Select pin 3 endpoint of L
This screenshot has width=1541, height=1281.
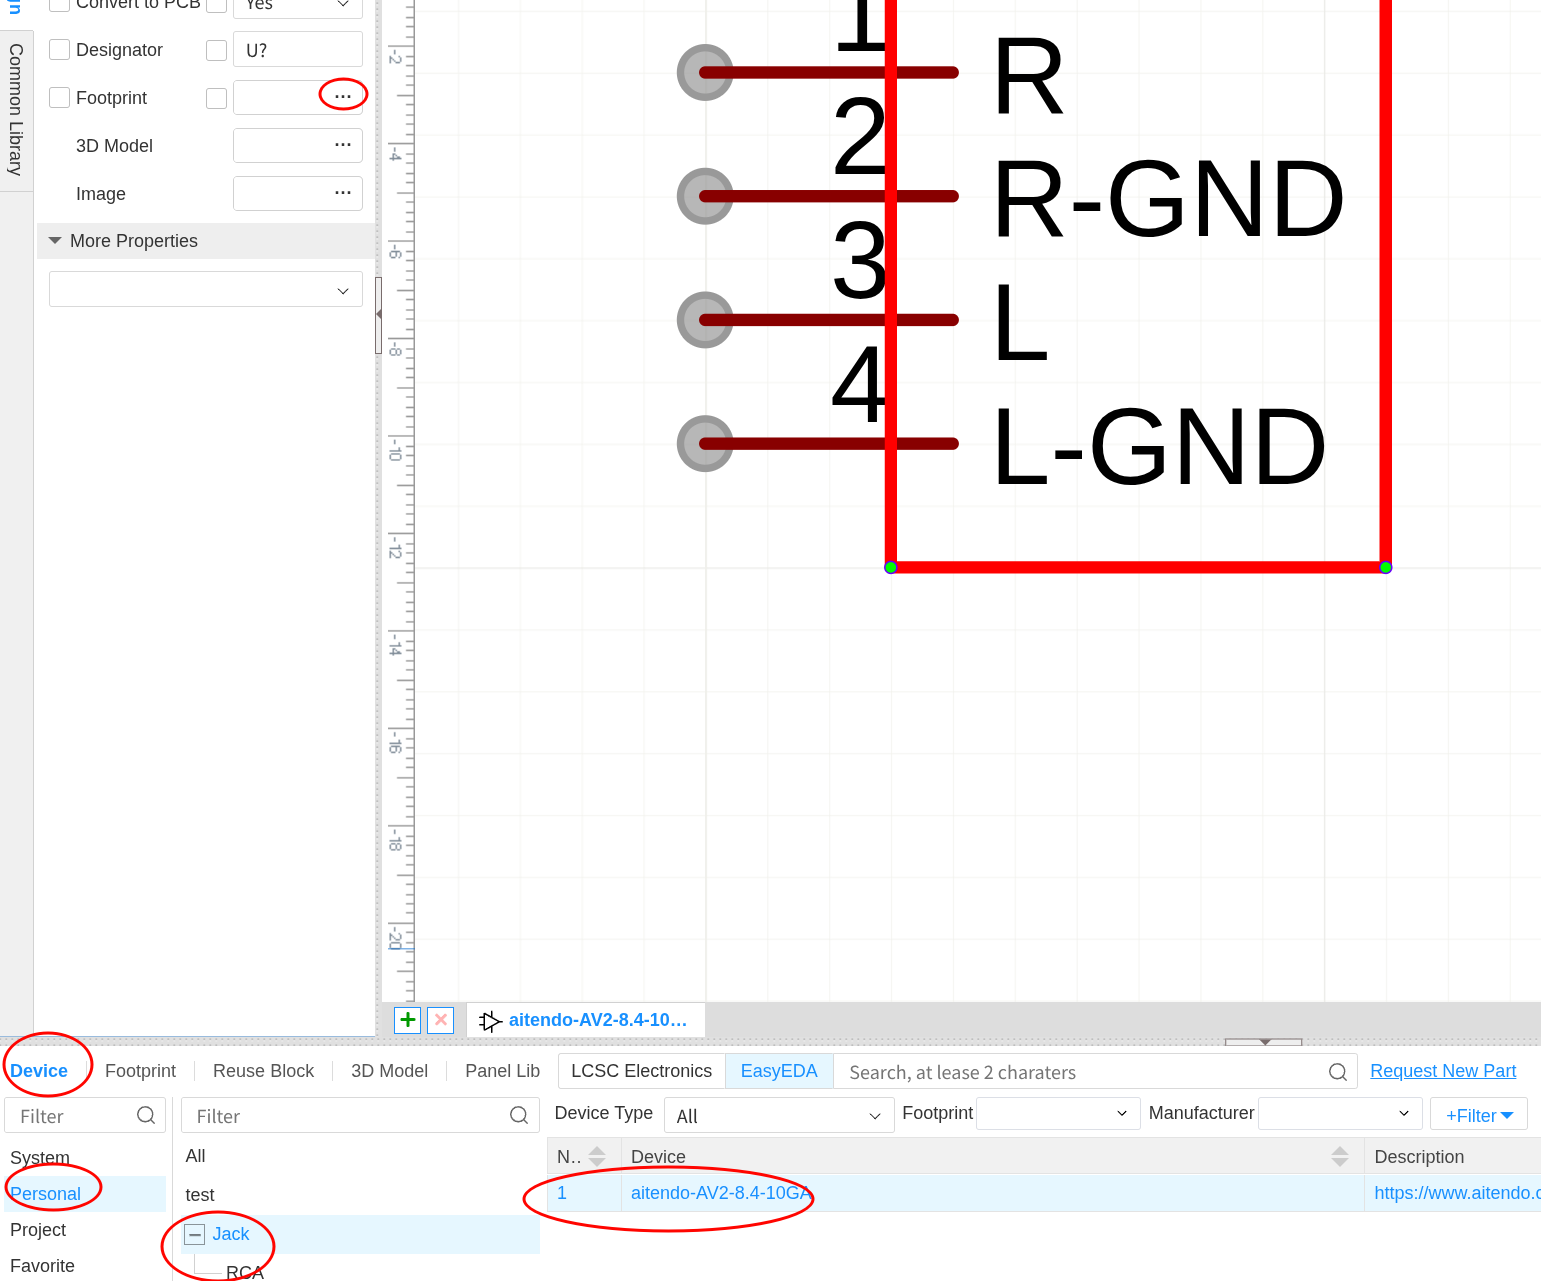[x=705, y=320]
